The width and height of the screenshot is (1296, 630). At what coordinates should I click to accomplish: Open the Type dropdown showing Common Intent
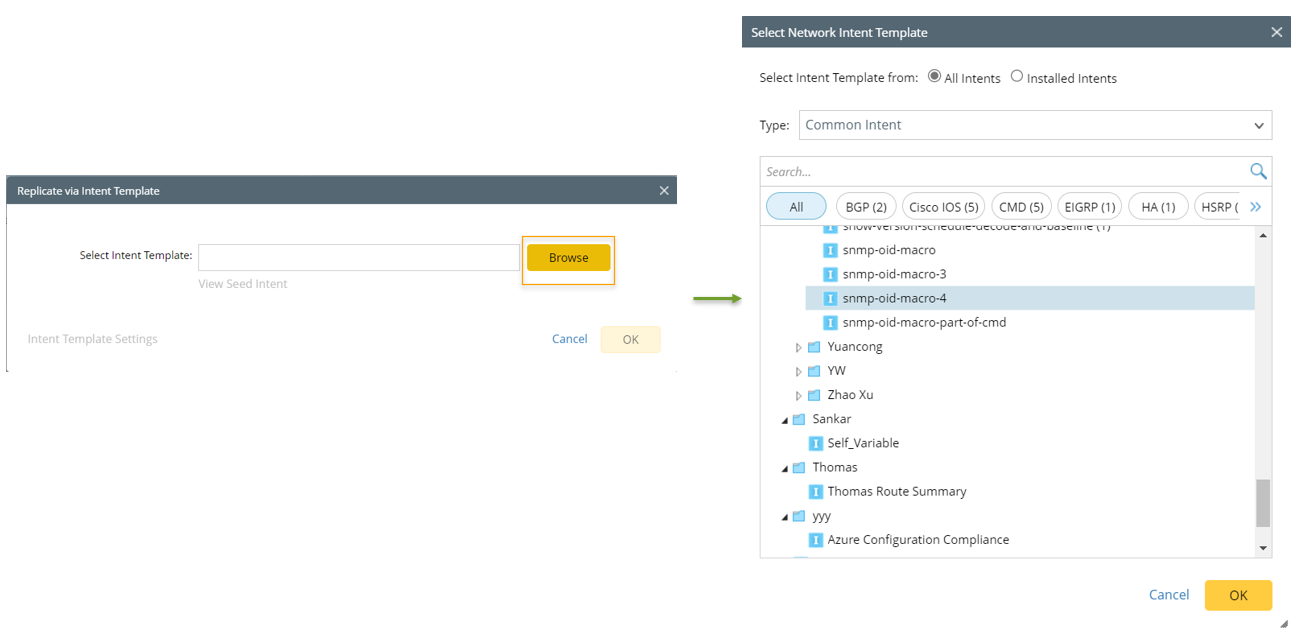pos(1035,125)
